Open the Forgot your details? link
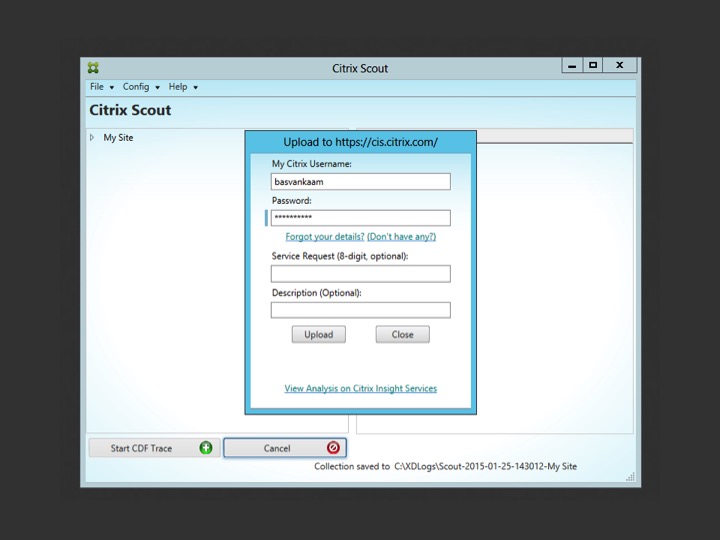 [325, 236]
